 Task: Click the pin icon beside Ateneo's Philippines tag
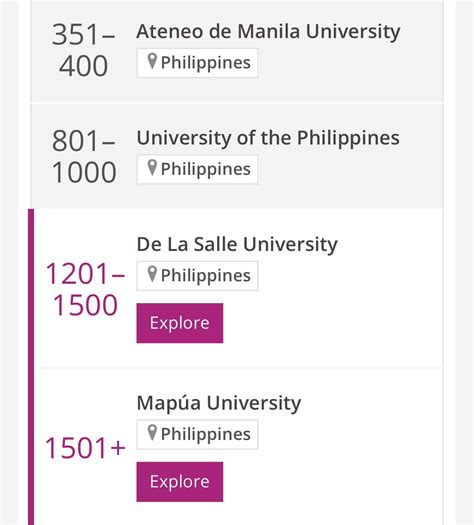[152, 61]
